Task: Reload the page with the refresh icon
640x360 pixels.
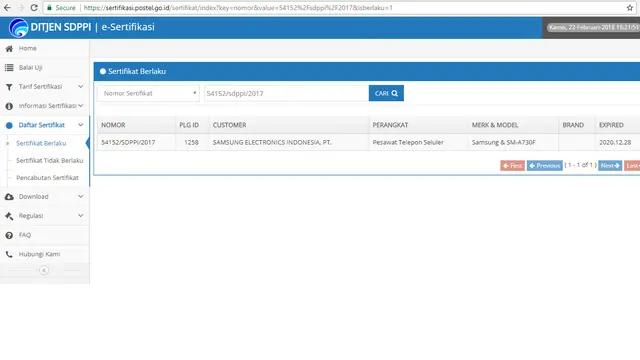Action: pyautogui.click(x=34, y=8)
